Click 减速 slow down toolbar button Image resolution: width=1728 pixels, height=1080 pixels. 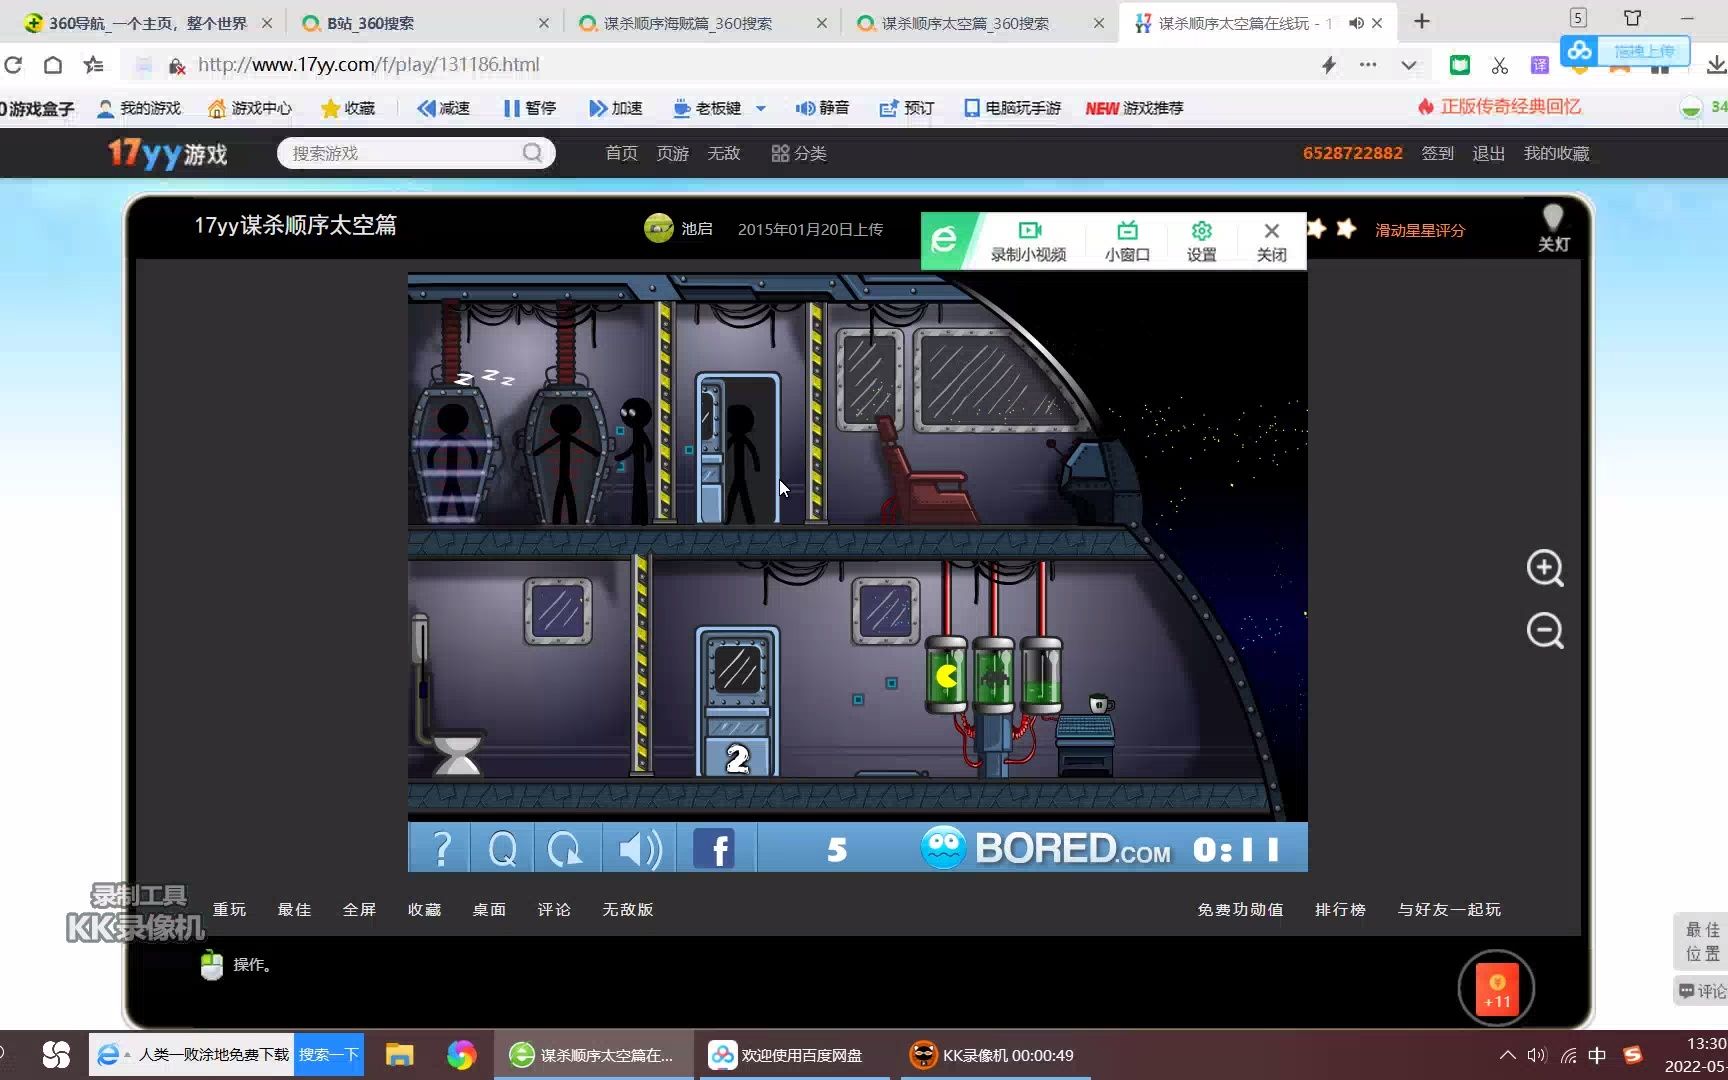(443, 108)
